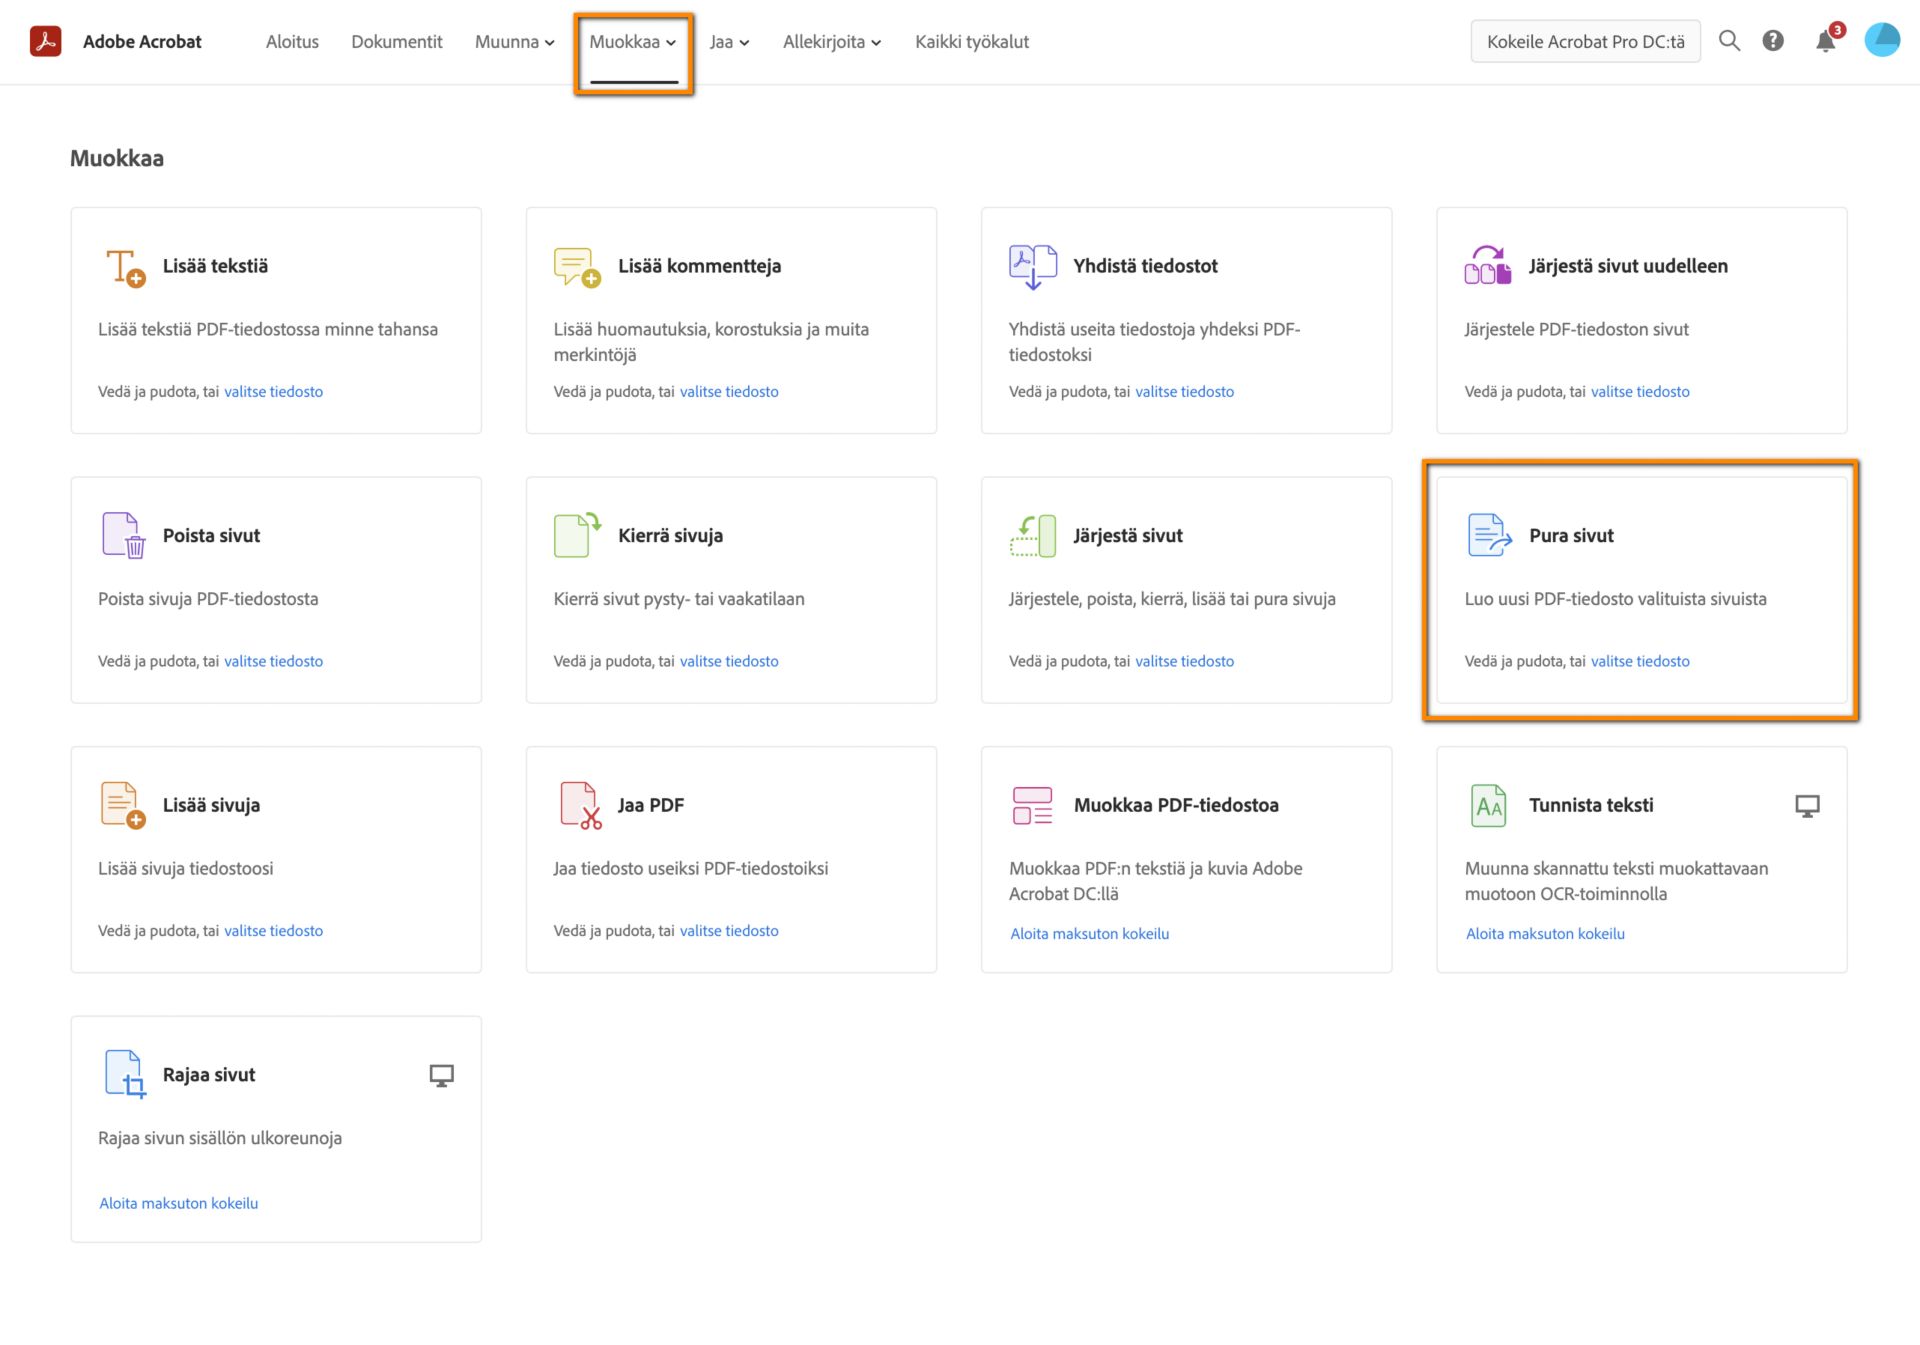Screen dimensions: 1920x1345
Task: Click description 'Jaa tiedosto useiksi PDF-tiedostoiksi'
Action: click(691, 868)
